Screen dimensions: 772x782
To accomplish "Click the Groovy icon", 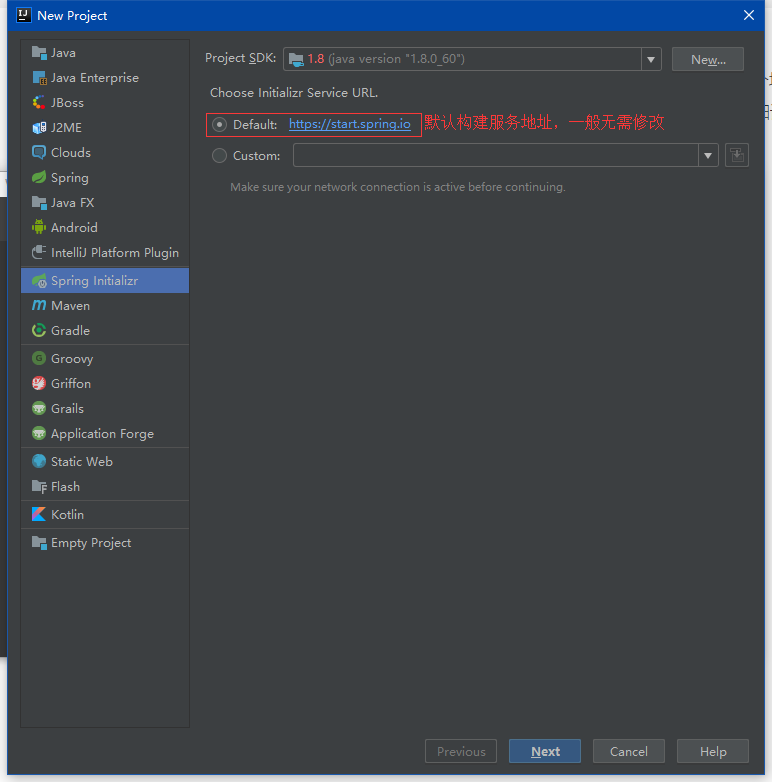I will click(39, 358).
